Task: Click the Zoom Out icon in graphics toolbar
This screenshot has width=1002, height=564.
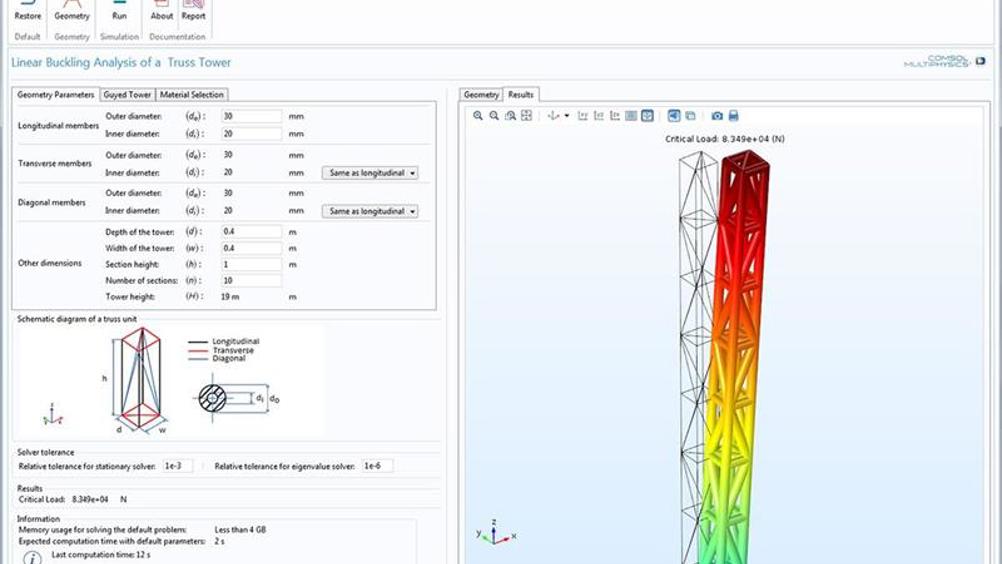Action: (494, 116)
